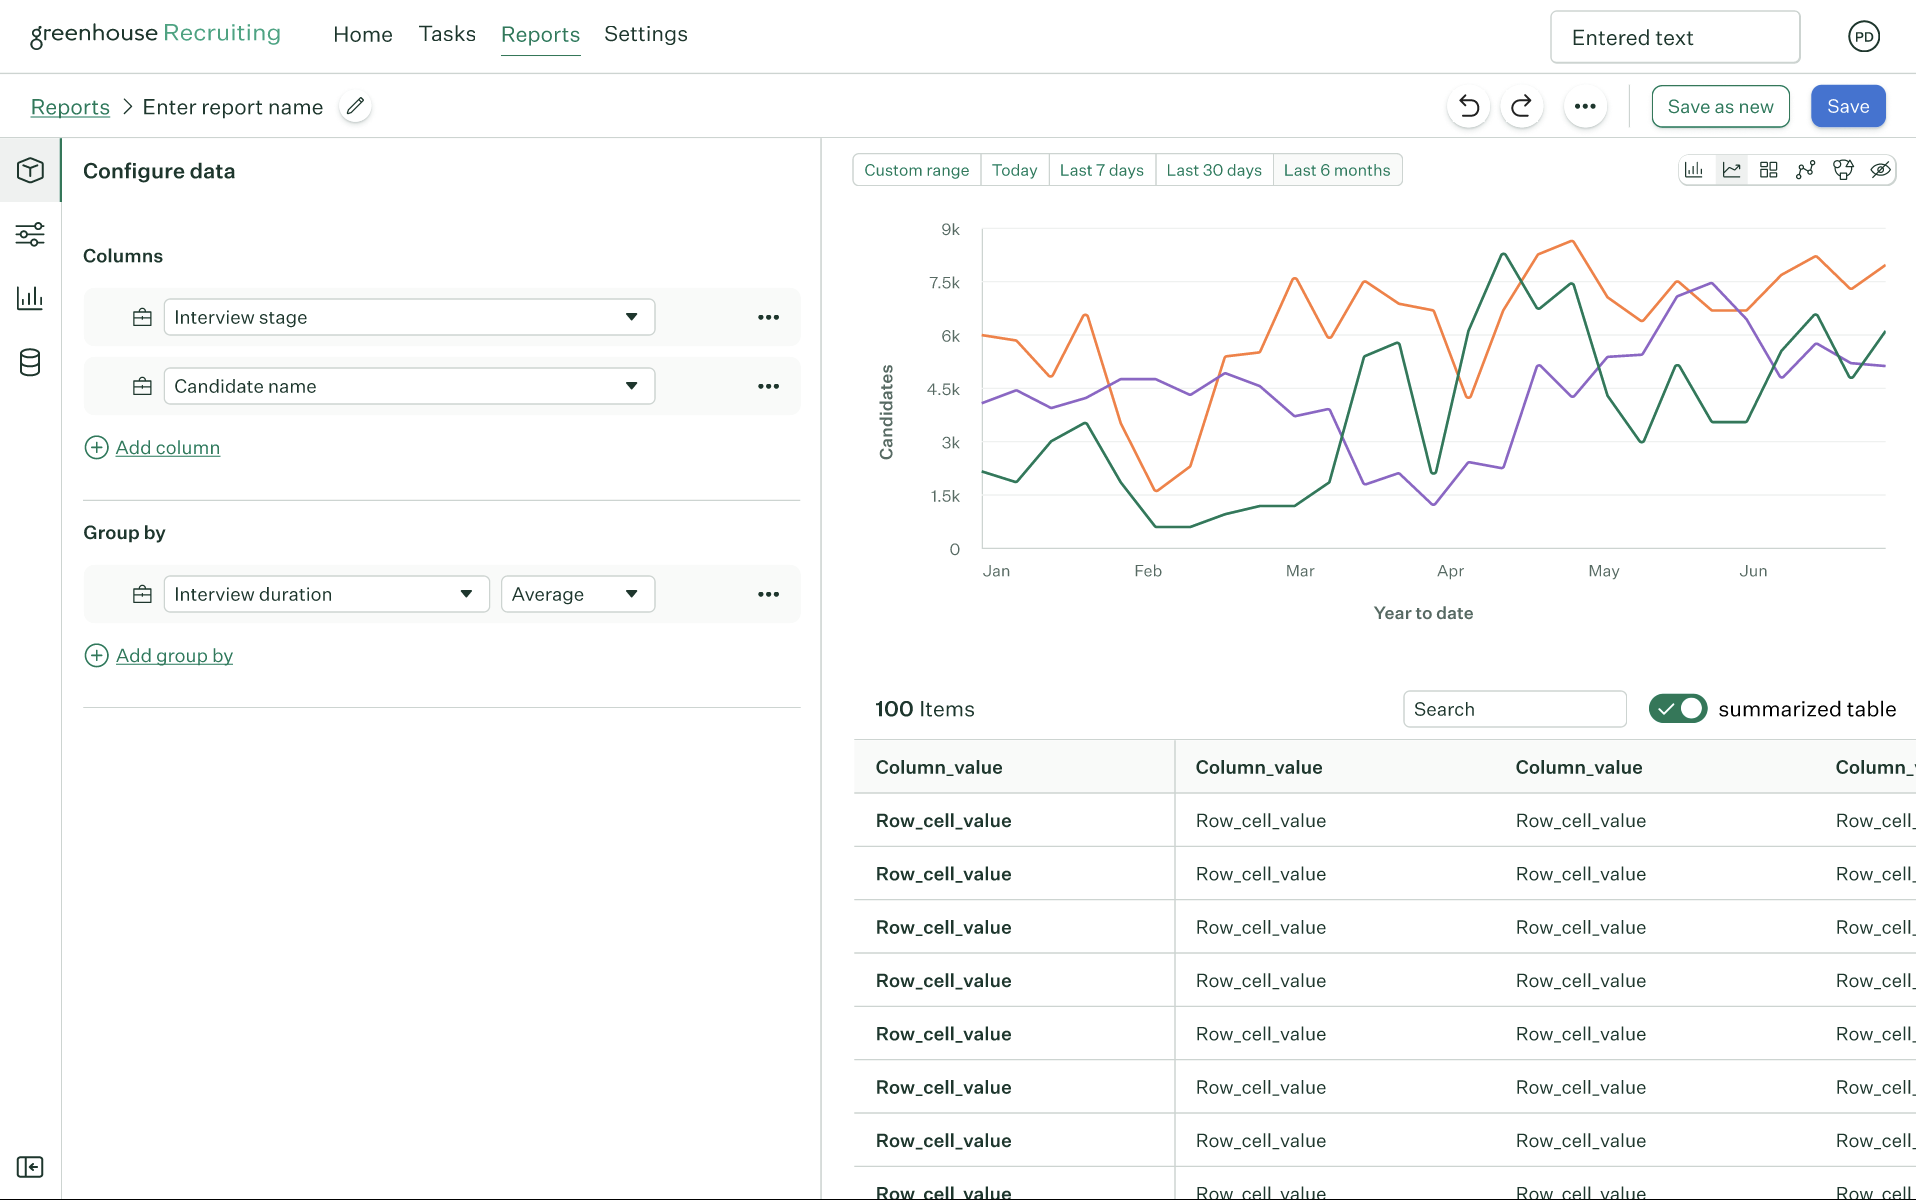Go to the Tasks tab
The image size is (1916, 1200).
click(447, 34)
